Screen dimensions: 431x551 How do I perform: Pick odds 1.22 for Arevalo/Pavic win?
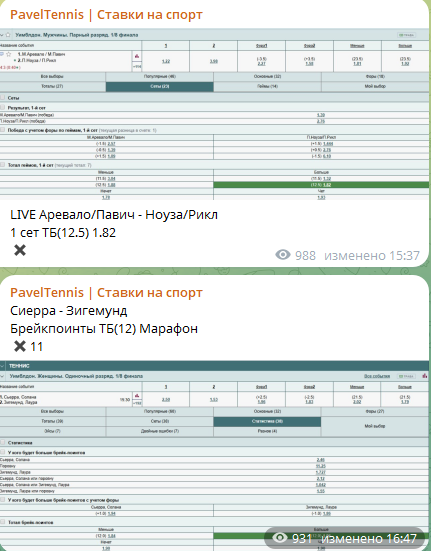click(x=166, y=61)
